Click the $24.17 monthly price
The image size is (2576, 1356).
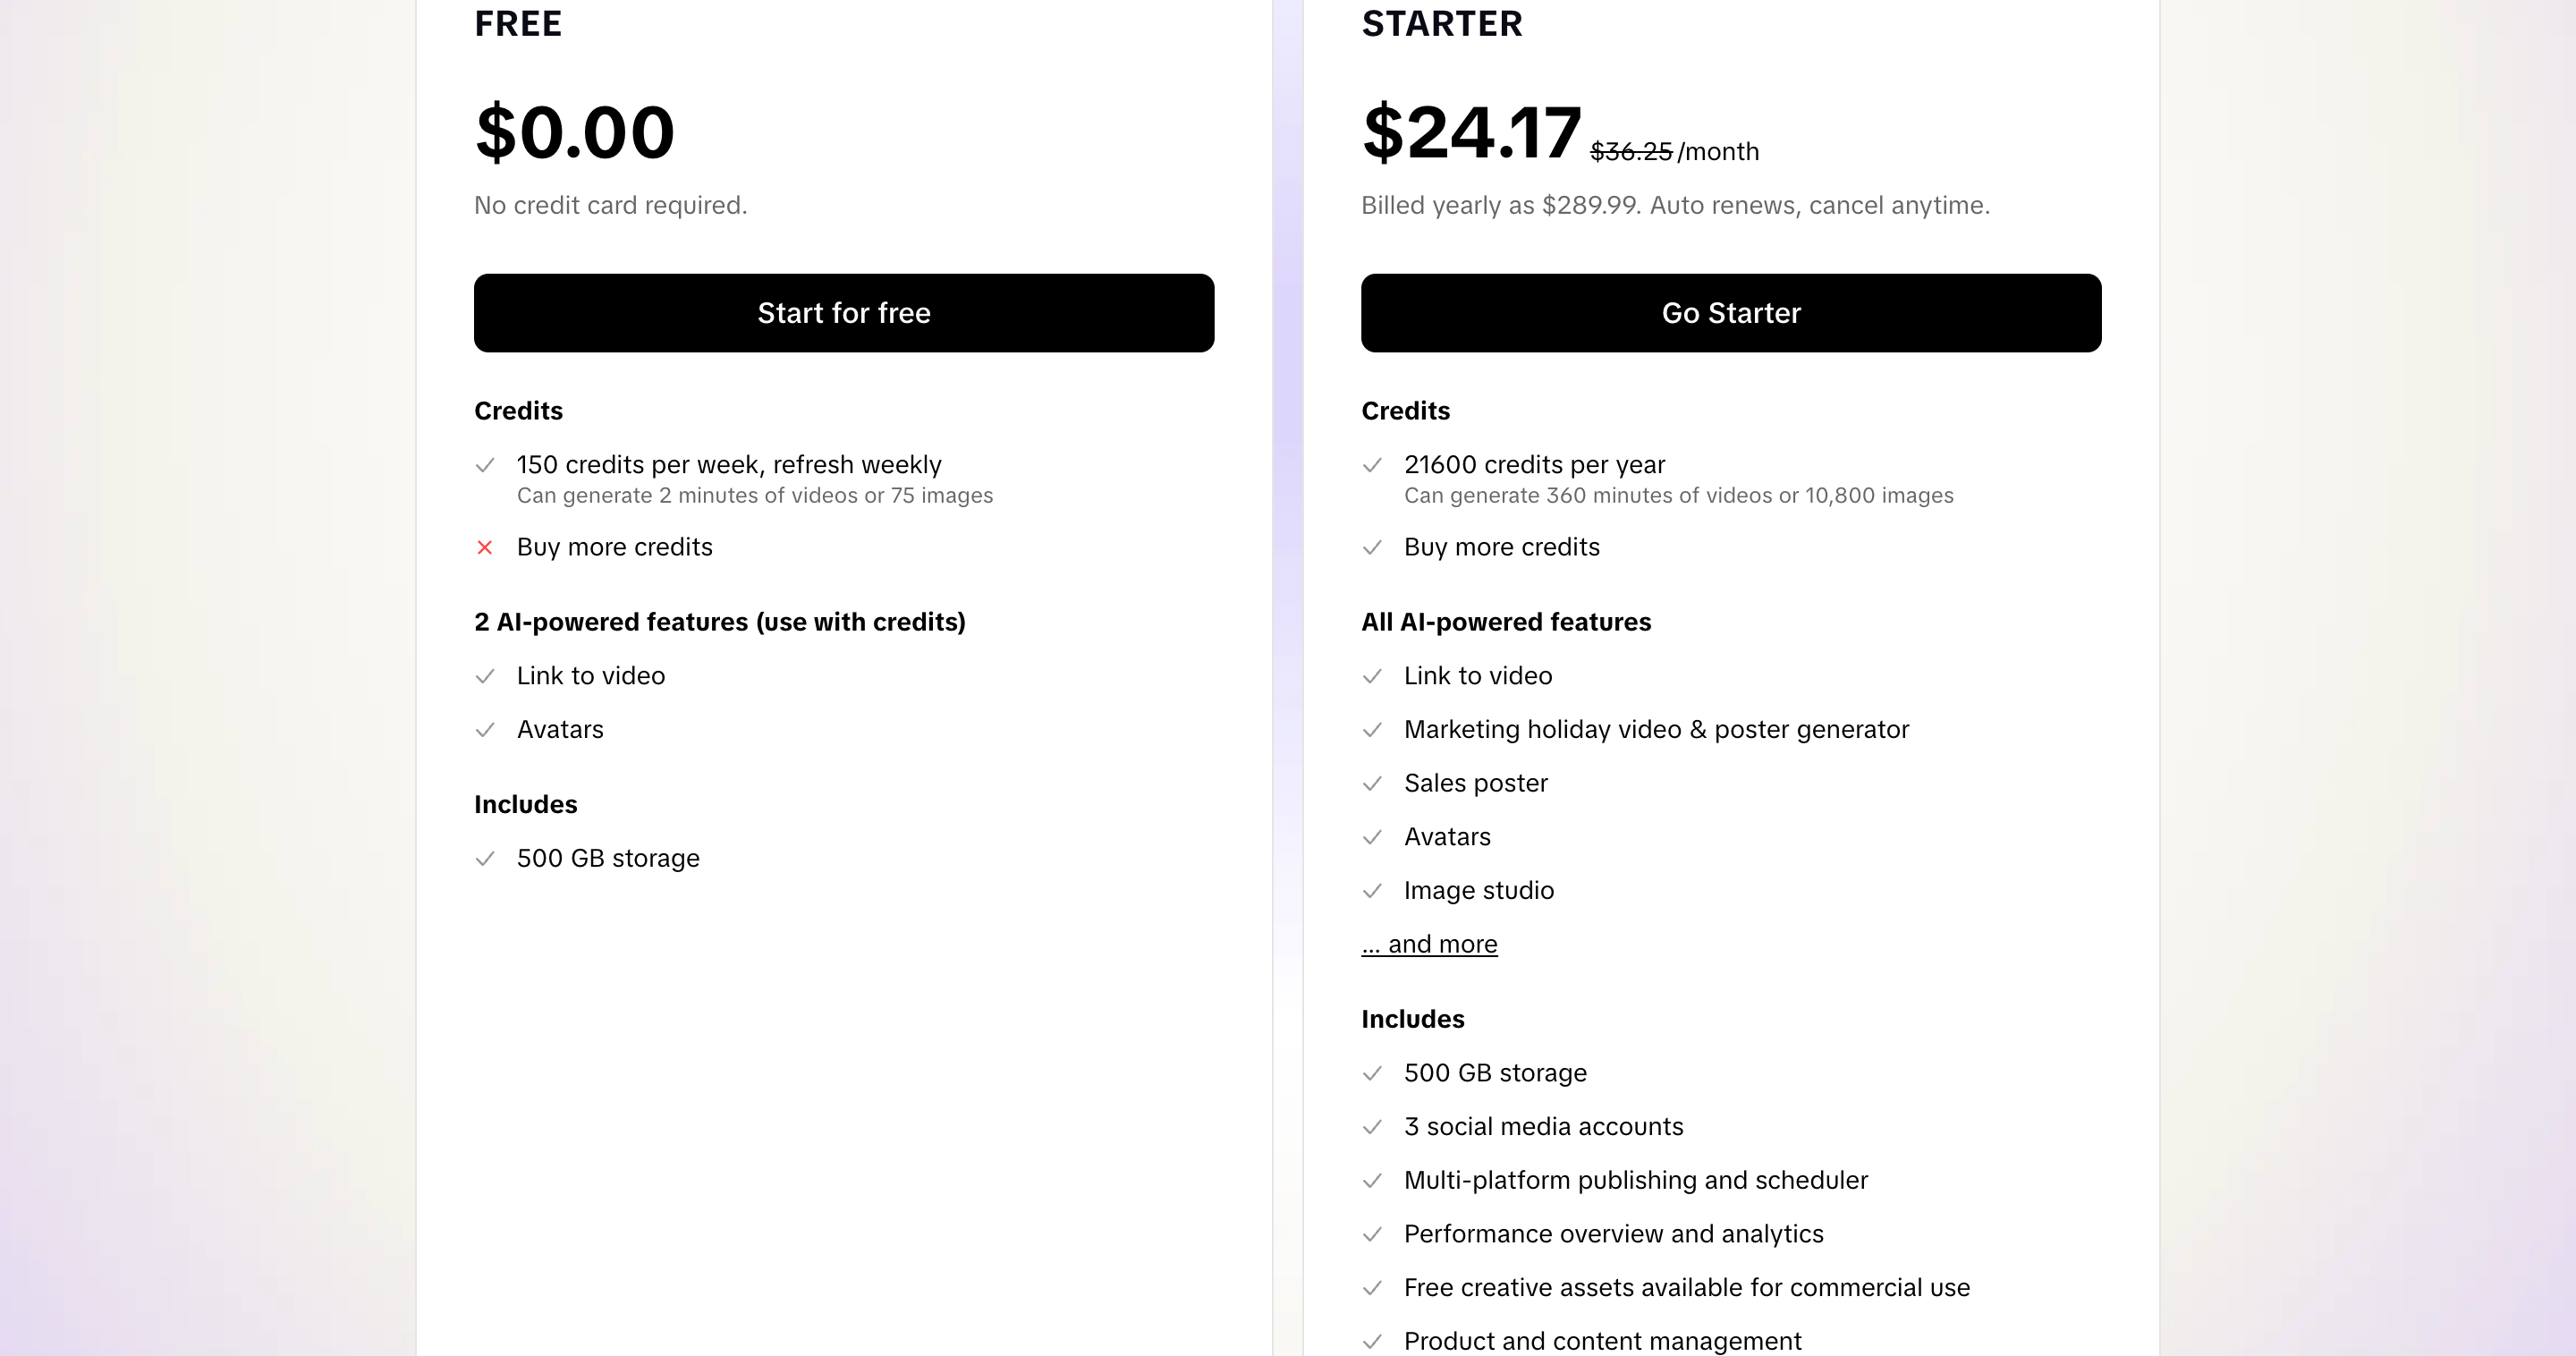tap(1471, 132)
